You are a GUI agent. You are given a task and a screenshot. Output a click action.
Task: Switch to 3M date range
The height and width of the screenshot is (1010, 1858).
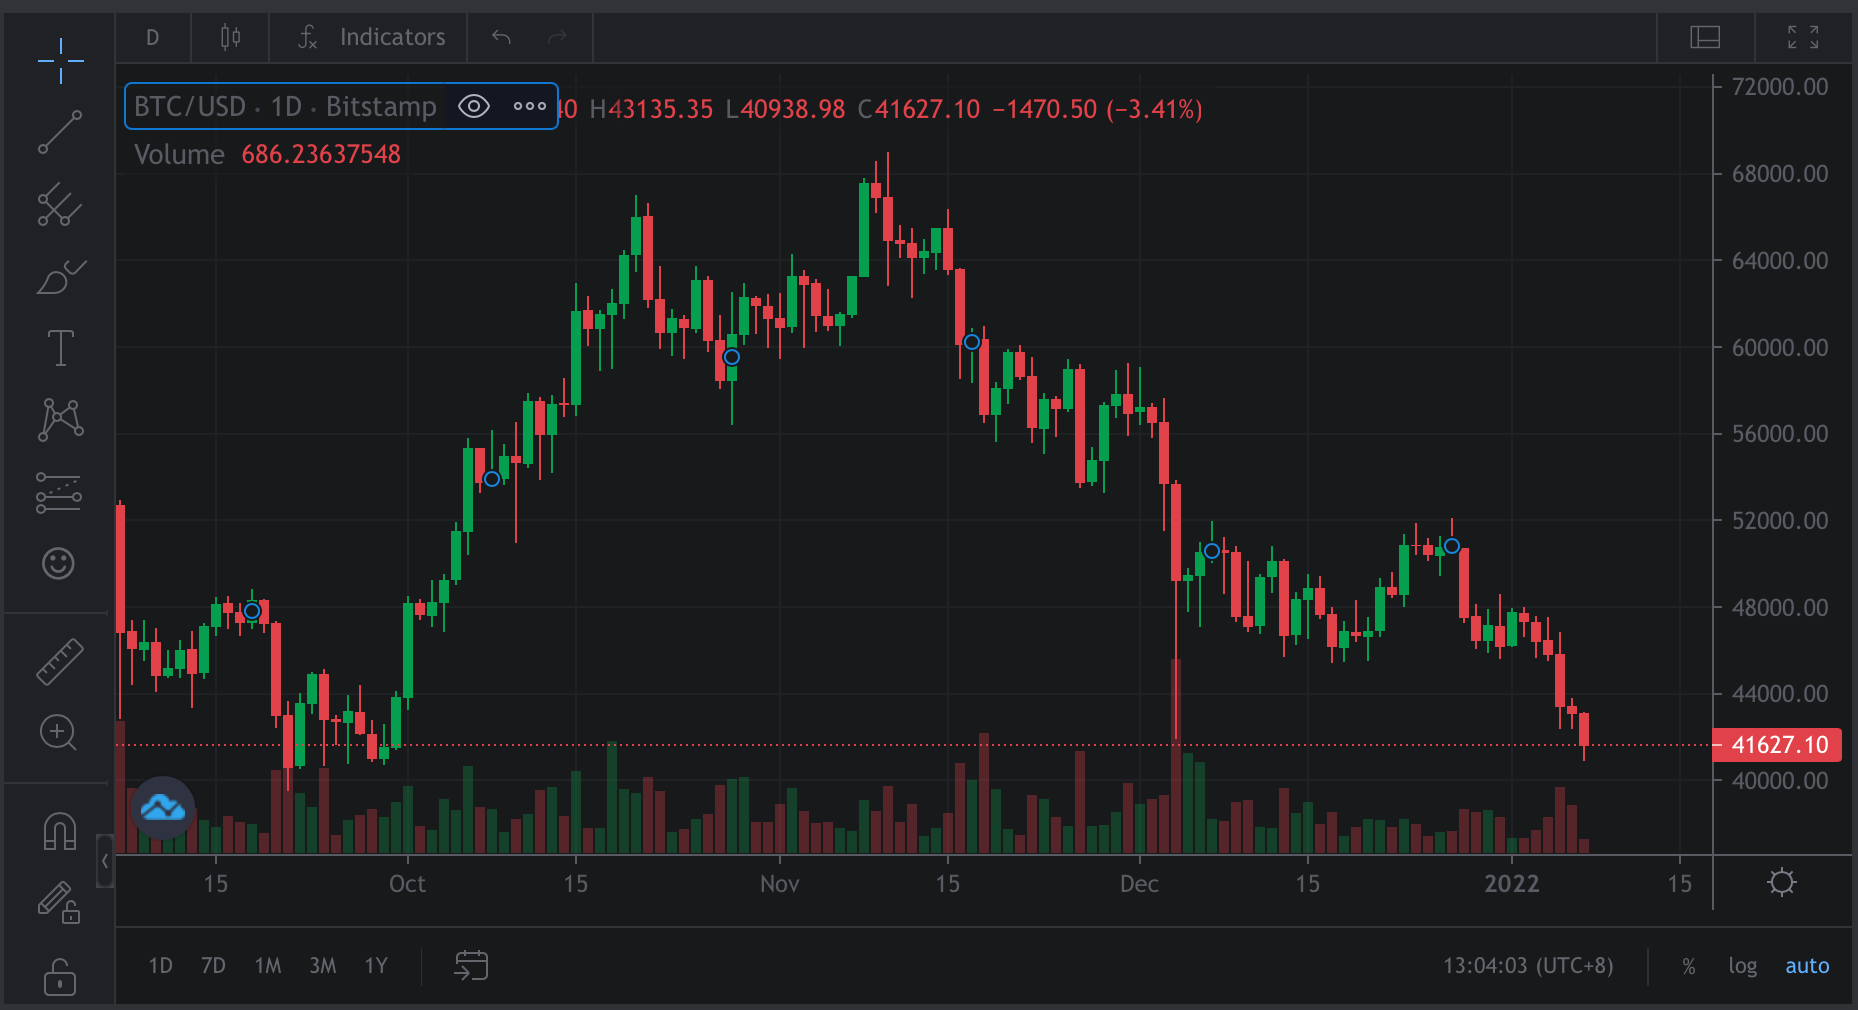pyautogui.click(x=322, y=966)
